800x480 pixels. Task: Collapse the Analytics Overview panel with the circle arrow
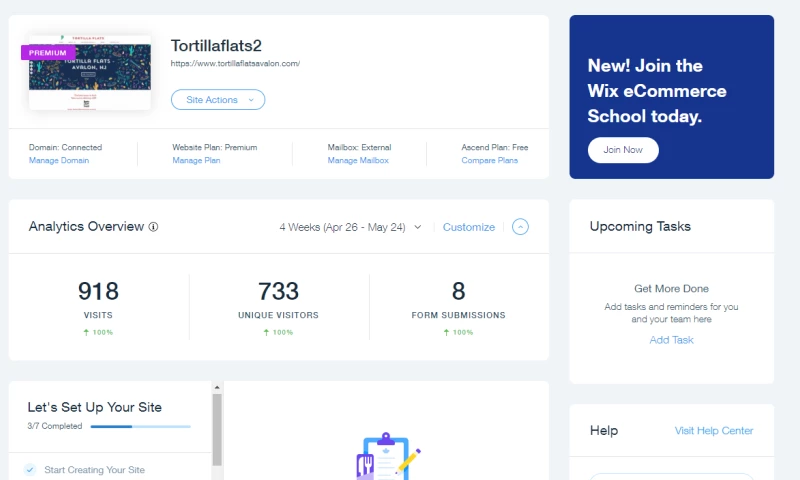(x=520, y=227)
